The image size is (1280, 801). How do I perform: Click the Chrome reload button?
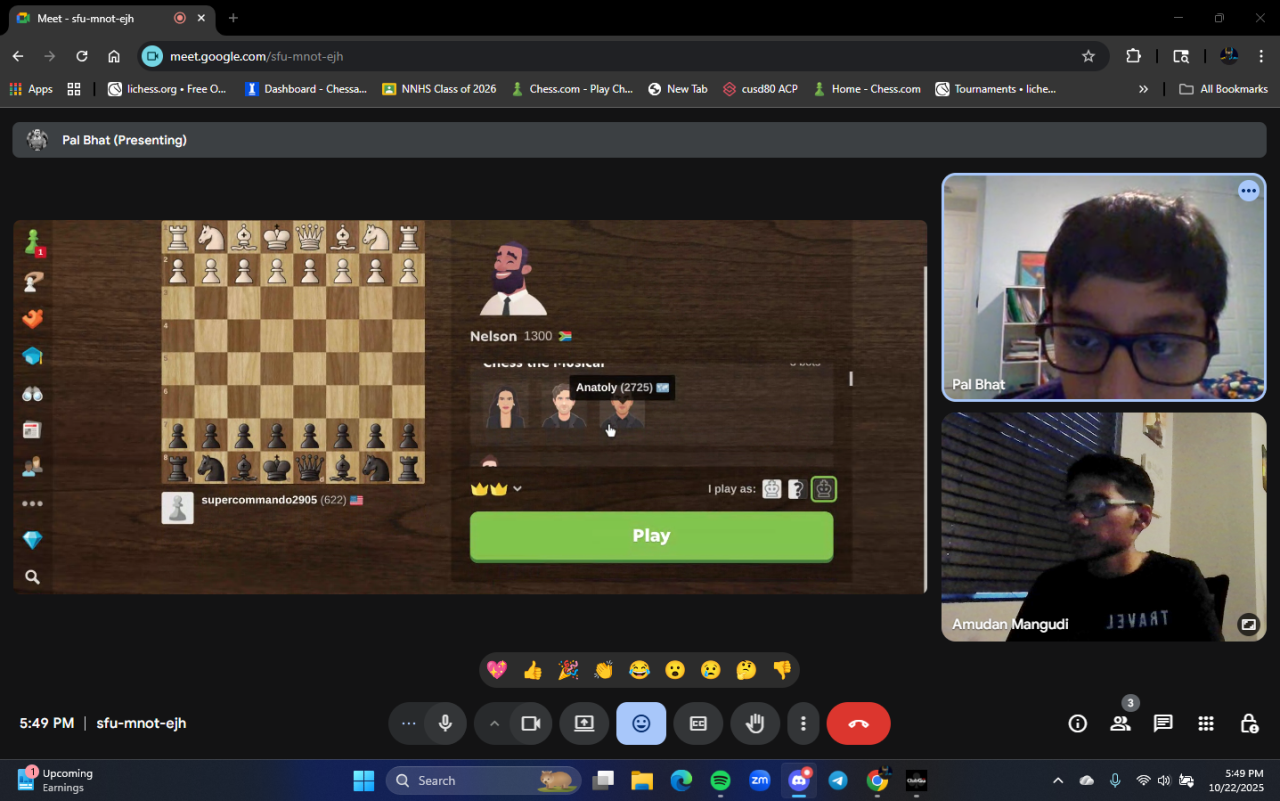82,56
